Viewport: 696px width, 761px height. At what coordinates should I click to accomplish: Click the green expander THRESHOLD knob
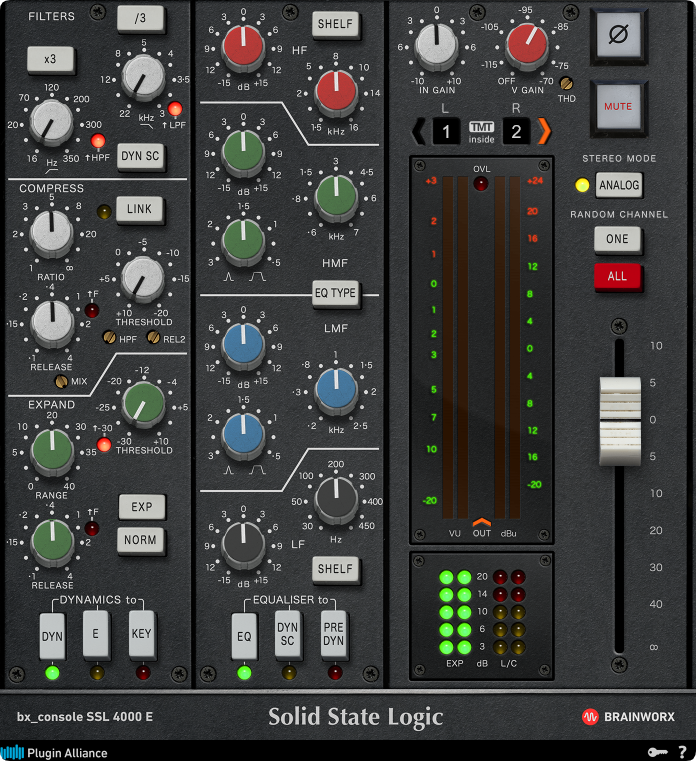click(143, 404)
